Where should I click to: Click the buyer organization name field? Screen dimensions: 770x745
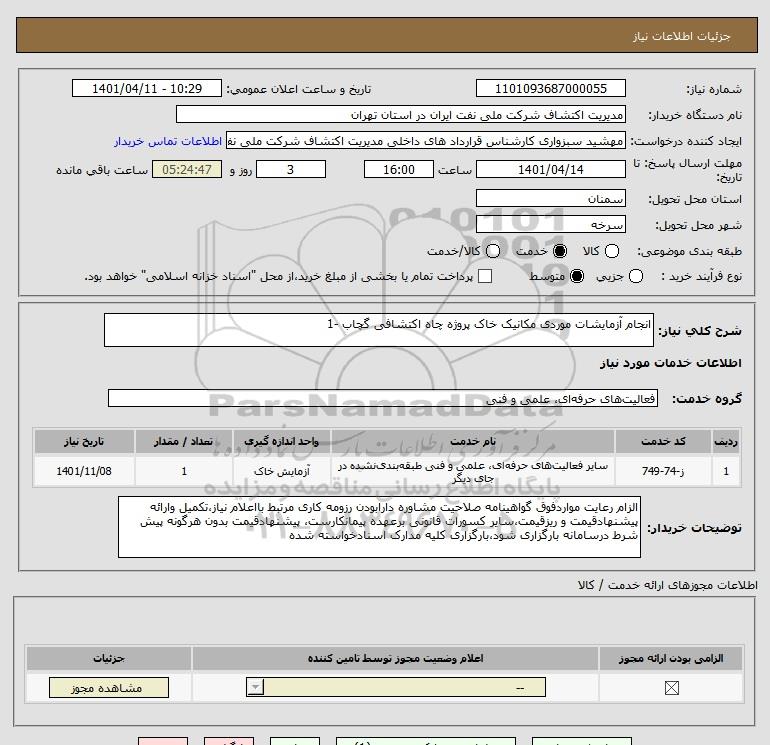pos(401,114)
